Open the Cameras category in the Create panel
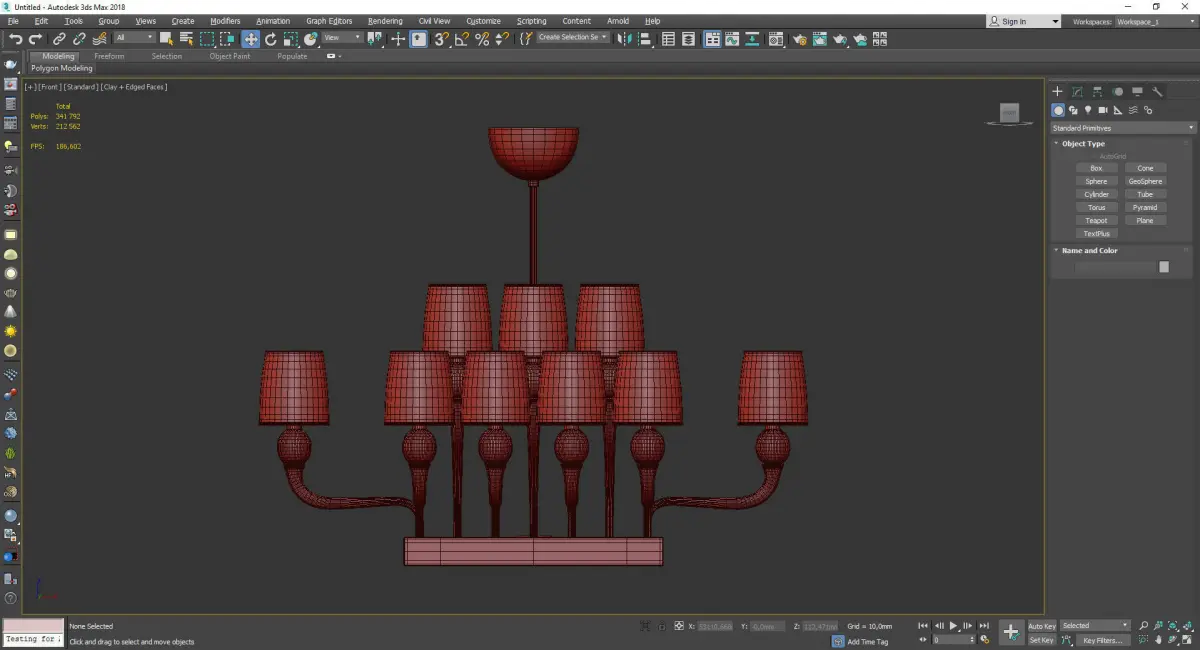 (x=1103, y=110)
